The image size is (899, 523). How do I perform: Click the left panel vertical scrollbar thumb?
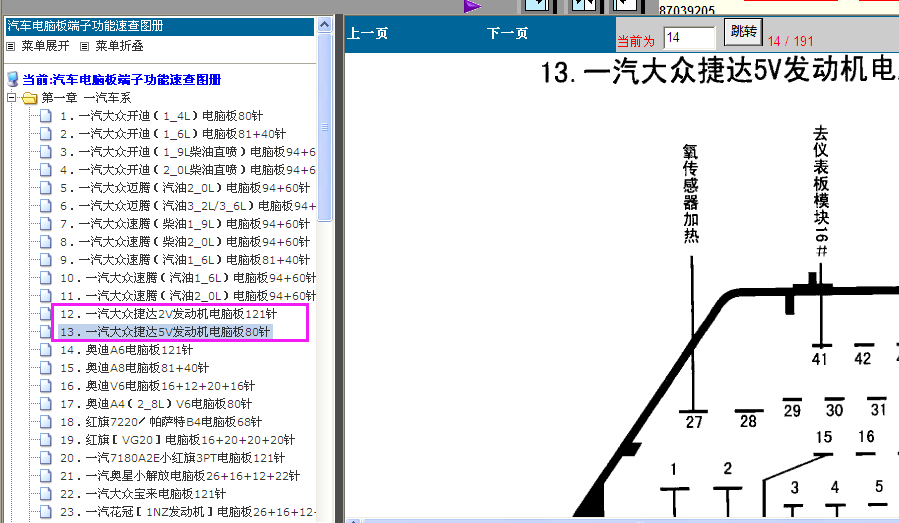[x=325, y=127]
